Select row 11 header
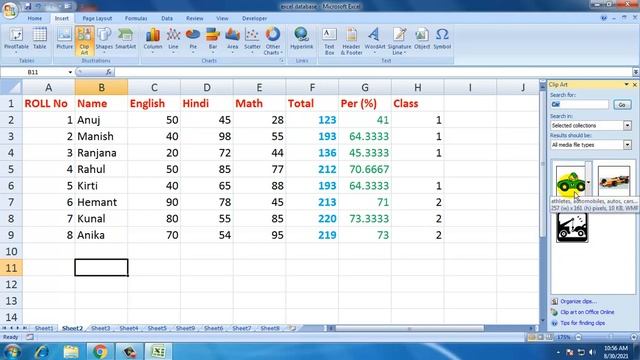640x360 pixels. tap(11, 268)
